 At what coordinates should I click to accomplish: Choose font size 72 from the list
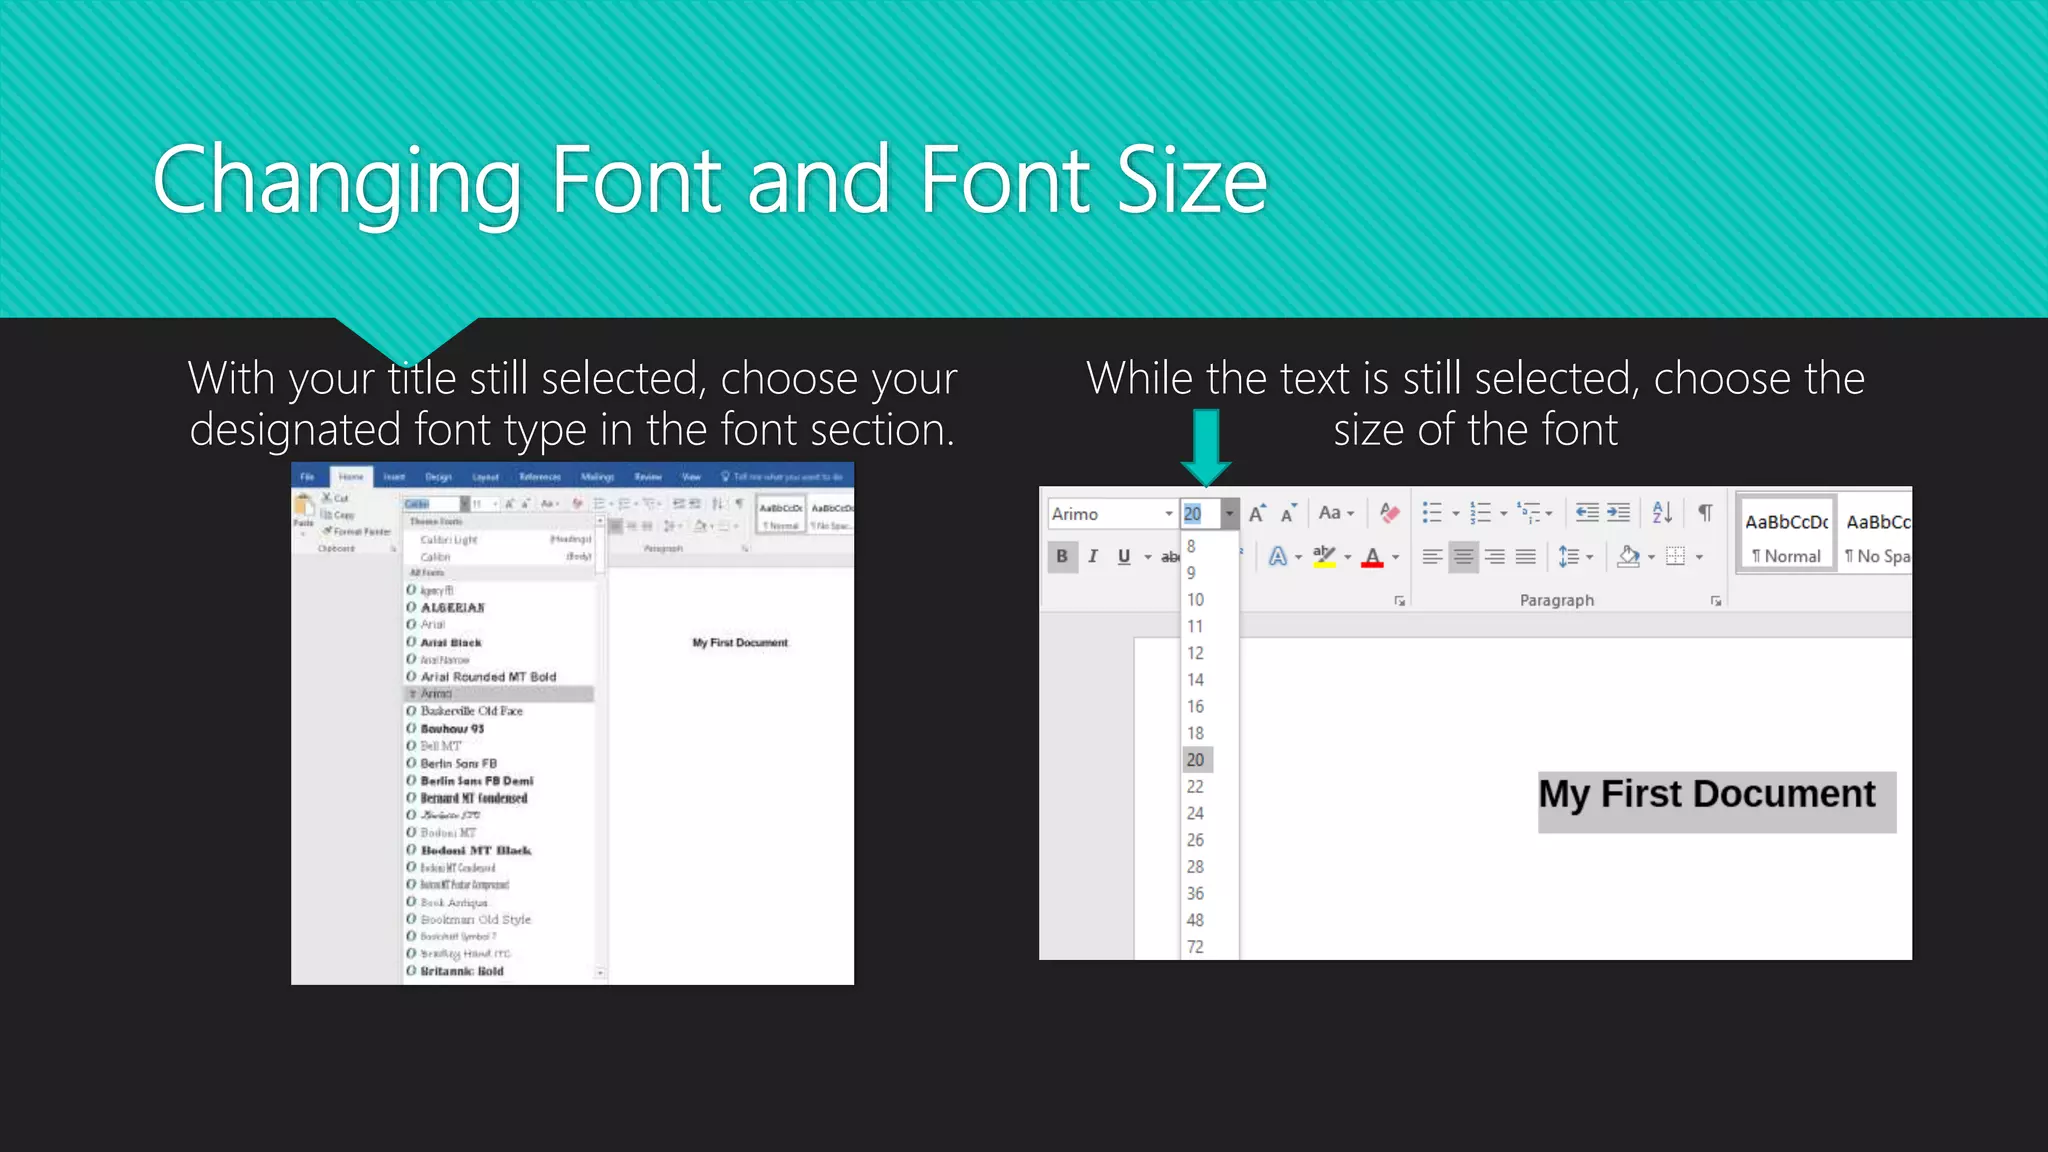pyautogui.click(x=1196, y=947)
